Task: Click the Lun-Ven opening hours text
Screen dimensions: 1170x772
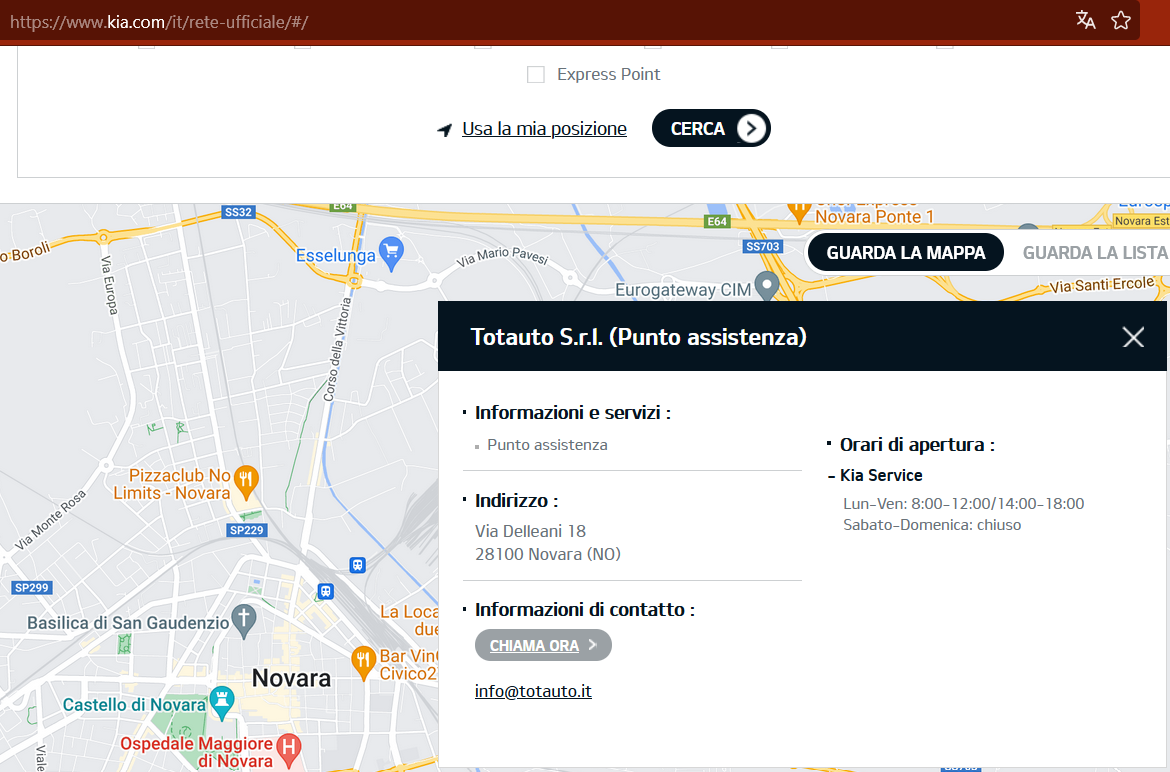Action: pyautogui.click(x=963, y=503)
